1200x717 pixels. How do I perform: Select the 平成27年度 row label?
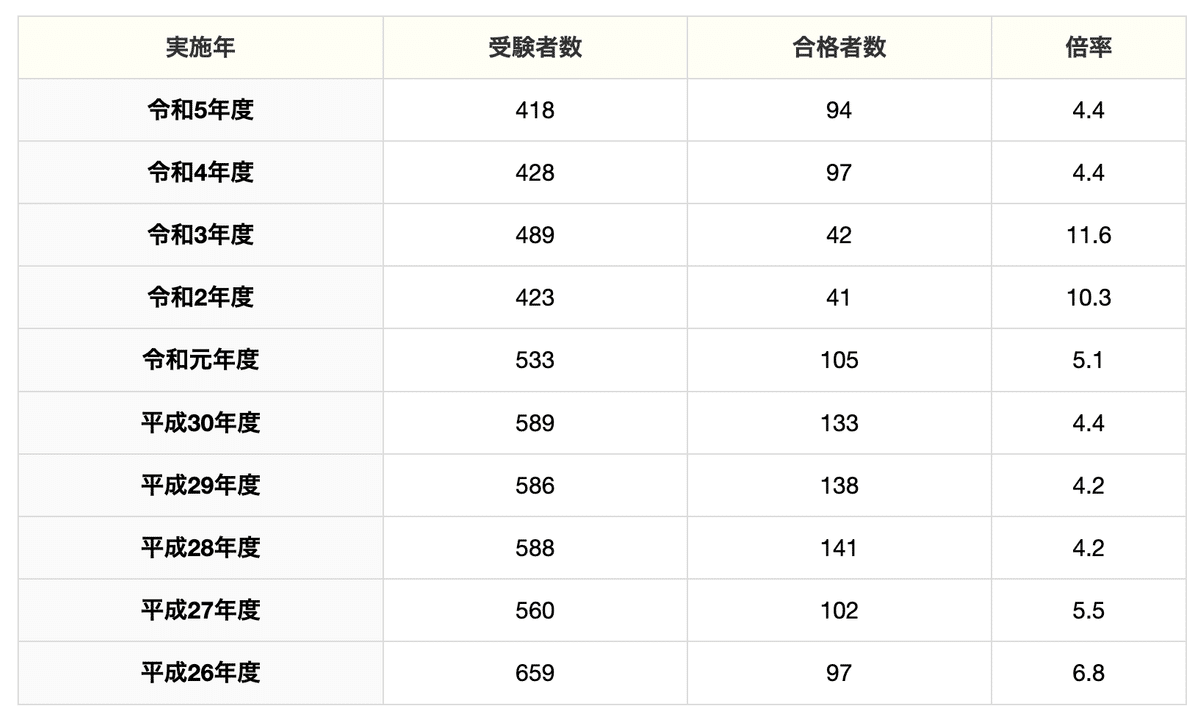200,610
